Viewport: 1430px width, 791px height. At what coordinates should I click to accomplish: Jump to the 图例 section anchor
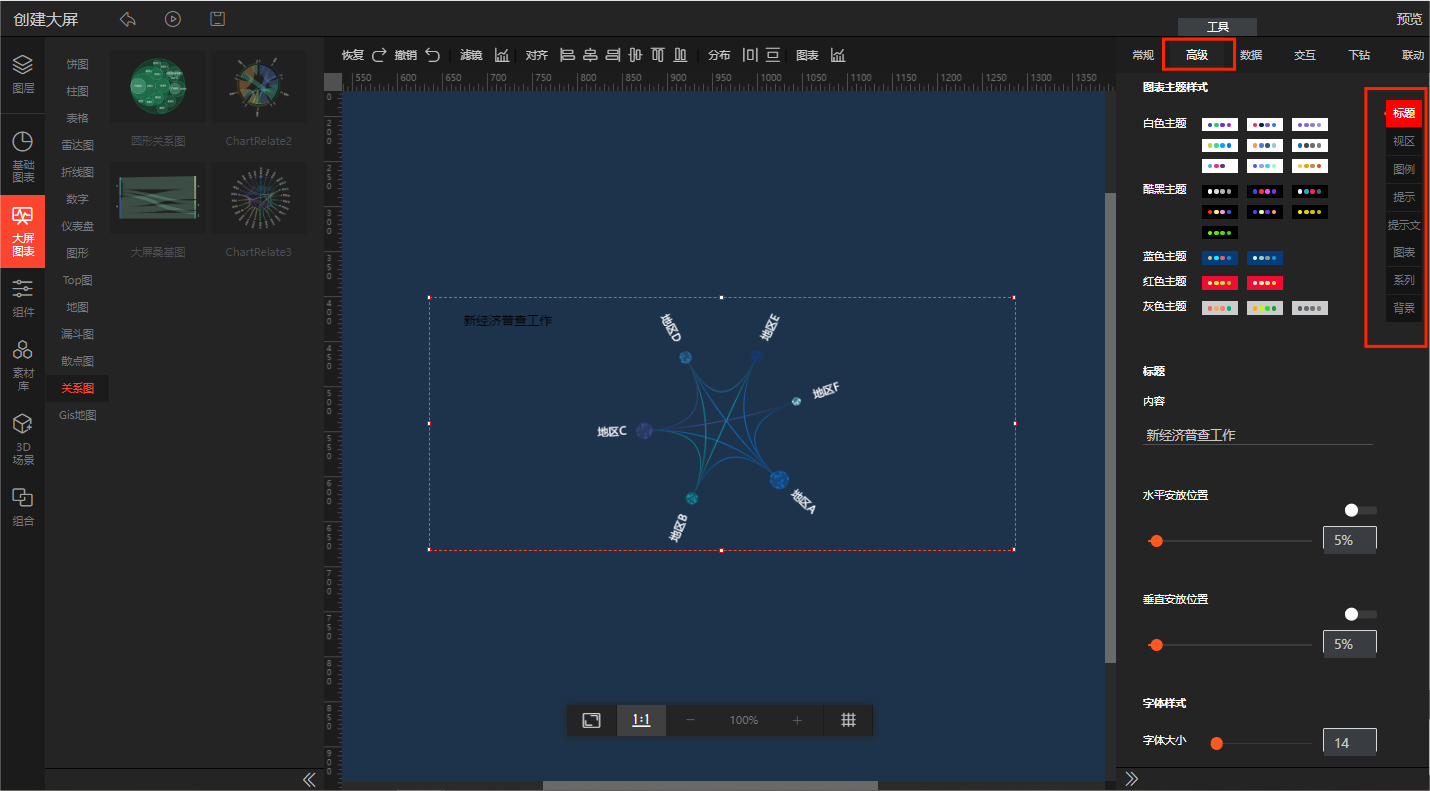pos(1404,169)
